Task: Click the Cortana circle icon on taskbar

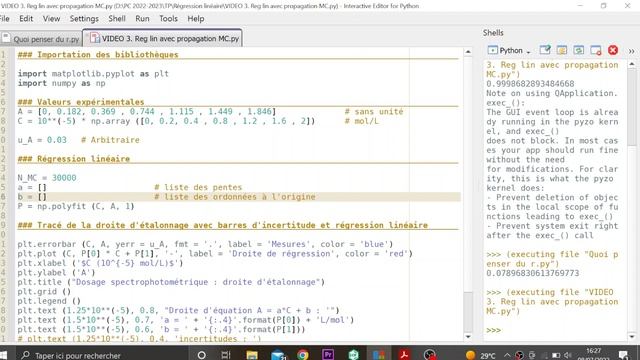Action: 201,355
